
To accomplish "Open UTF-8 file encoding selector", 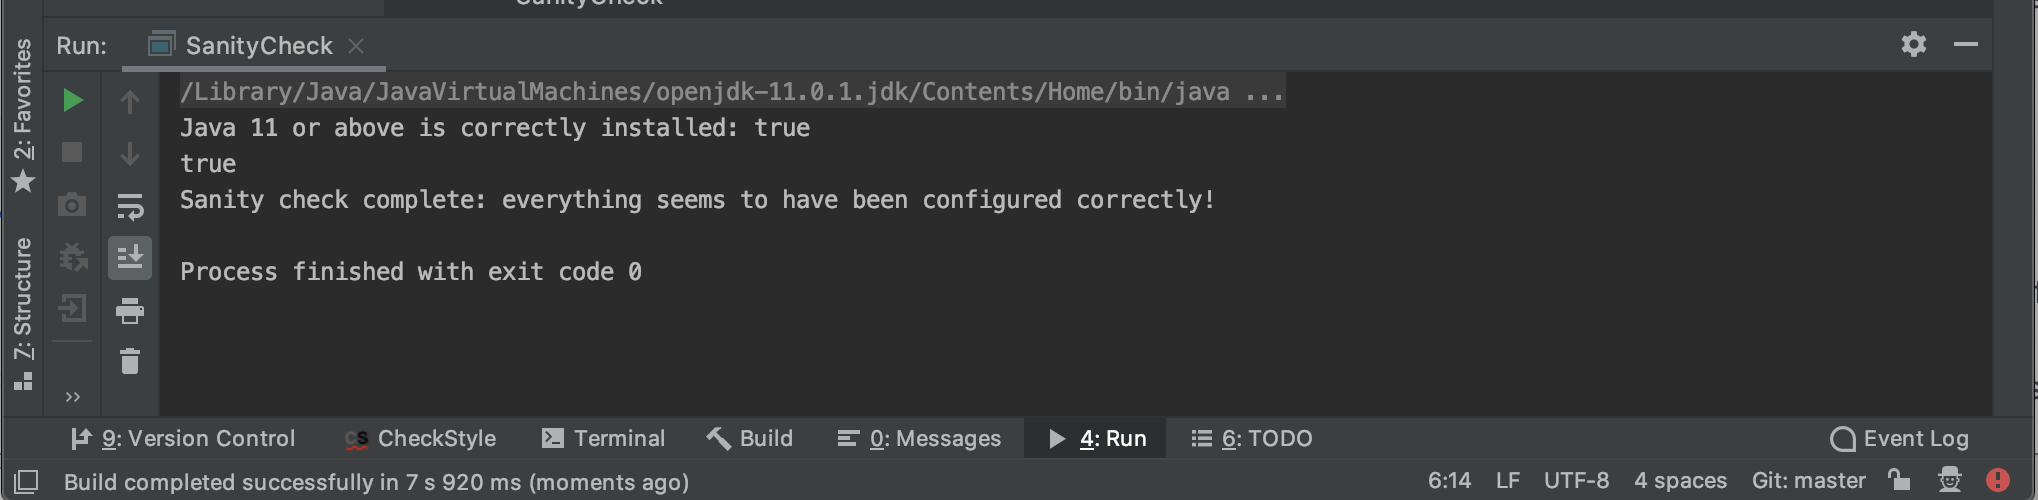I will 1576,481.
